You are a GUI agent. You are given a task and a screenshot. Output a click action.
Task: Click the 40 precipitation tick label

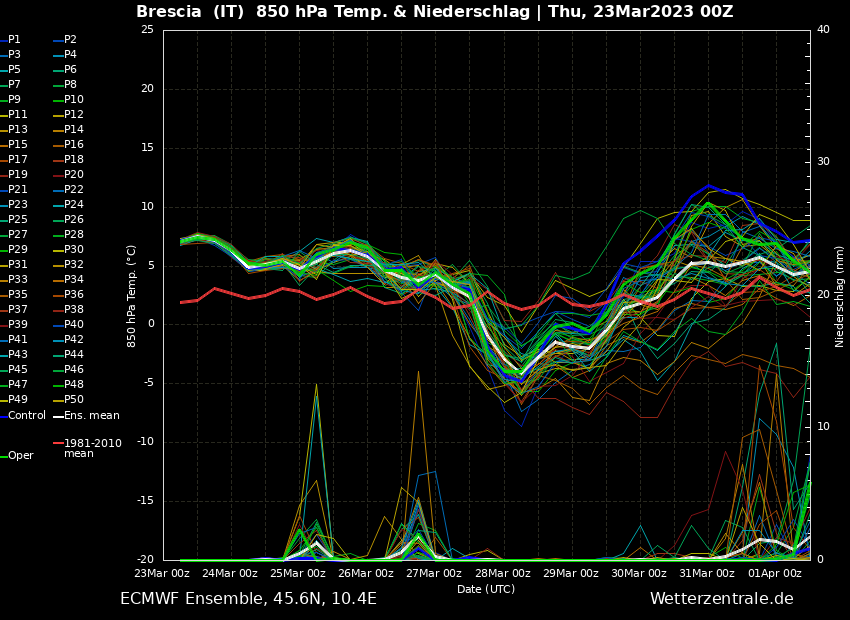pos(823,29)
